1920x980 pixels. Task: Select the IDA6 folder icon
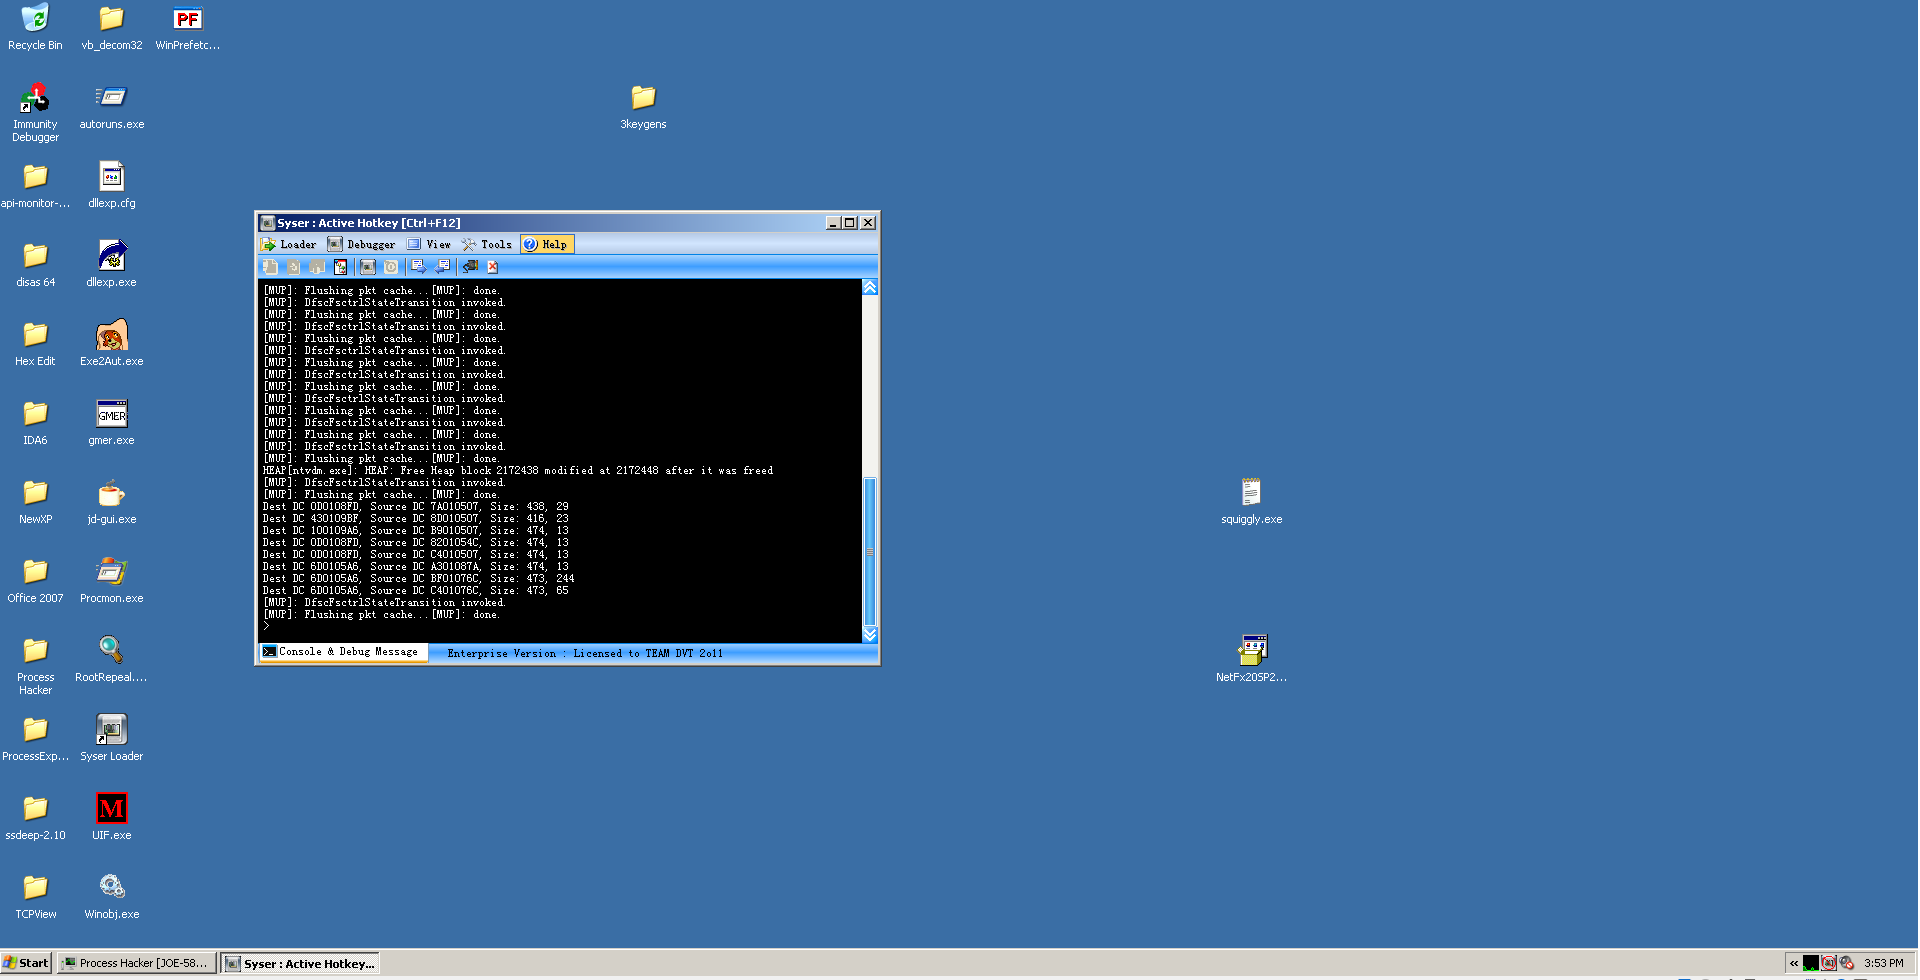[x=35, y=423]
